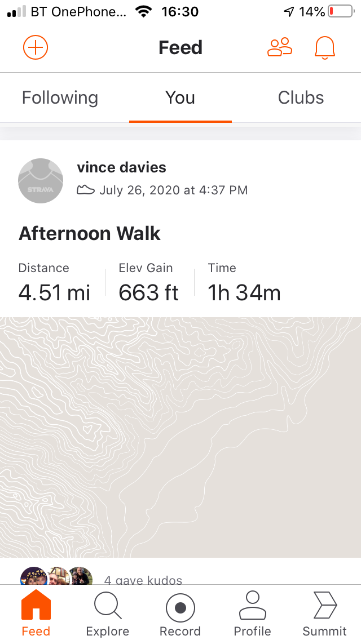The image size is (361, 640).
Task: Open notifications bell icon
Action: point(325,48)
